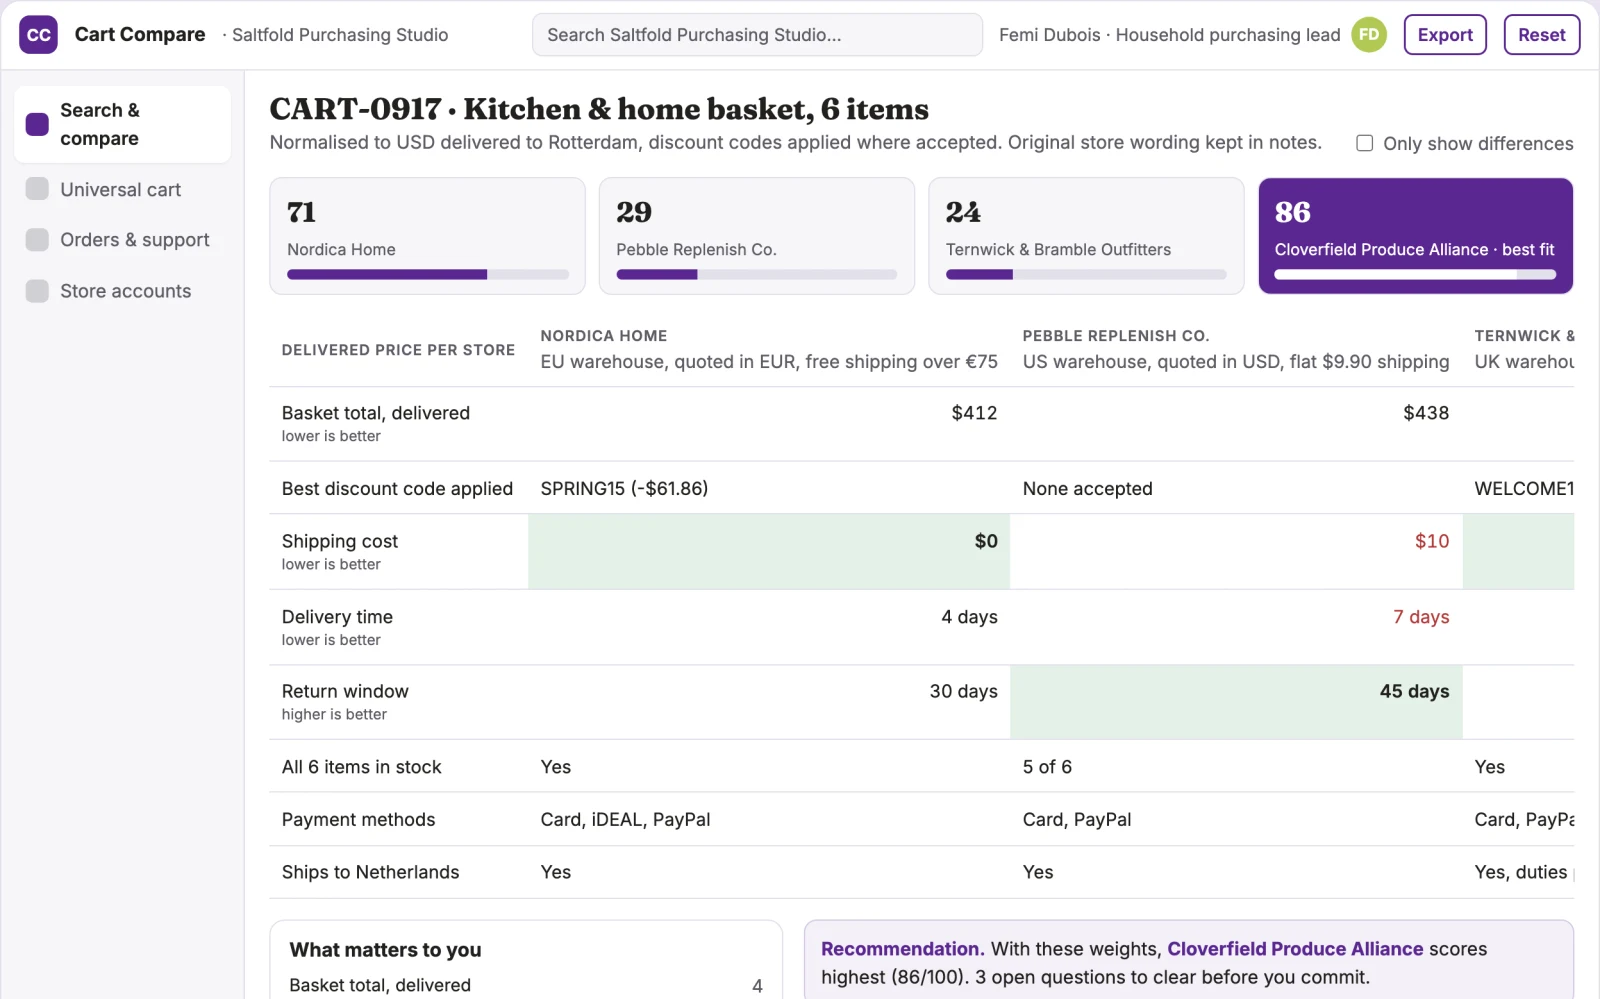Click the Cloverfield Produce Alliance score progress bar

[1415, 275]
